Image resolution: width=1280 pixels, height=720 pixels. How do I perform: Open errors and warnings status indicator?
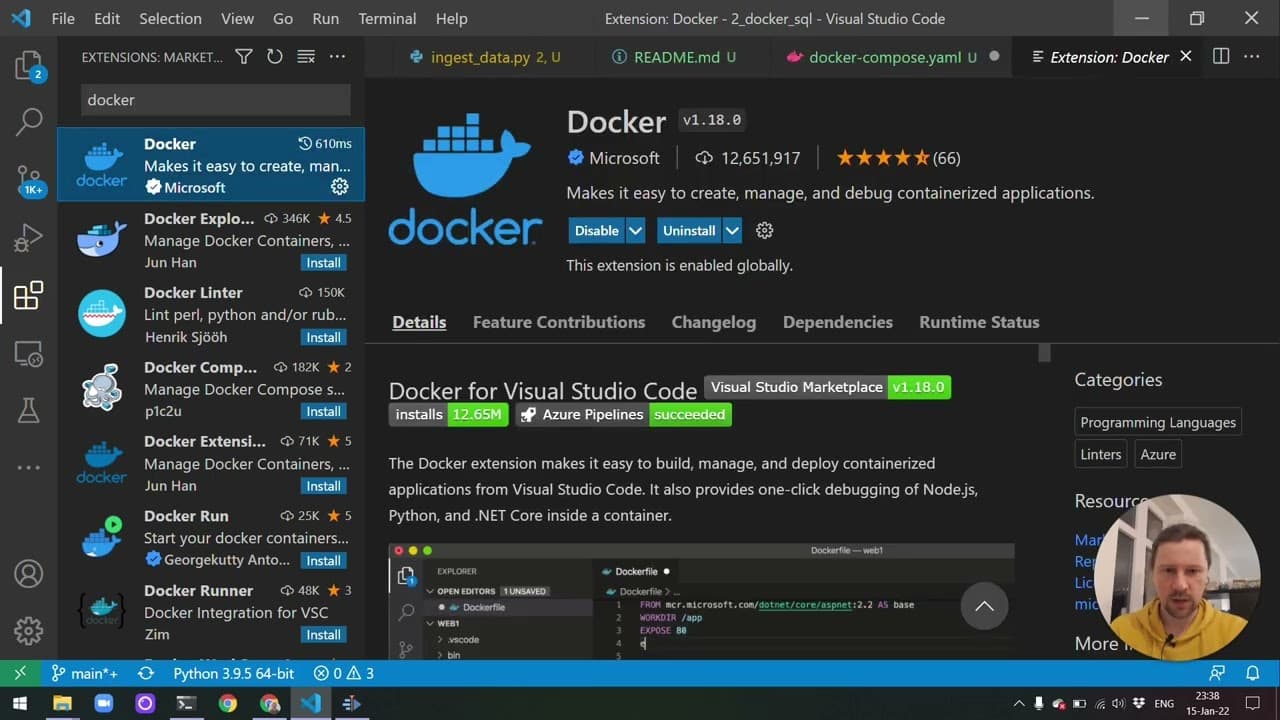pyautogui.click(x=344, y=673)
